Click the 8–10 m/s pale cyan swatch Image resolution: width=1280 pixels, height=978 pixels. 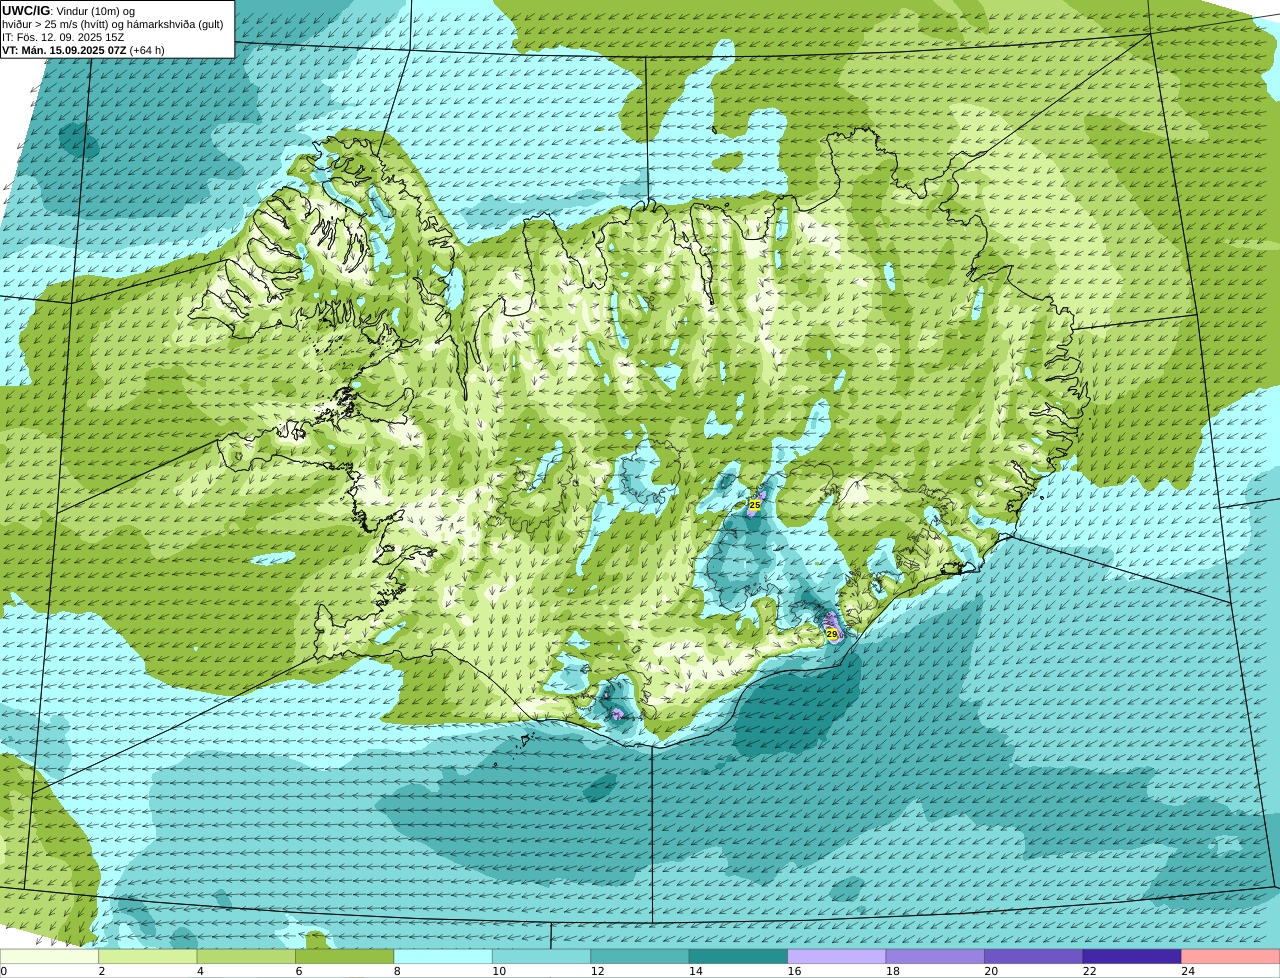(443, 957)
